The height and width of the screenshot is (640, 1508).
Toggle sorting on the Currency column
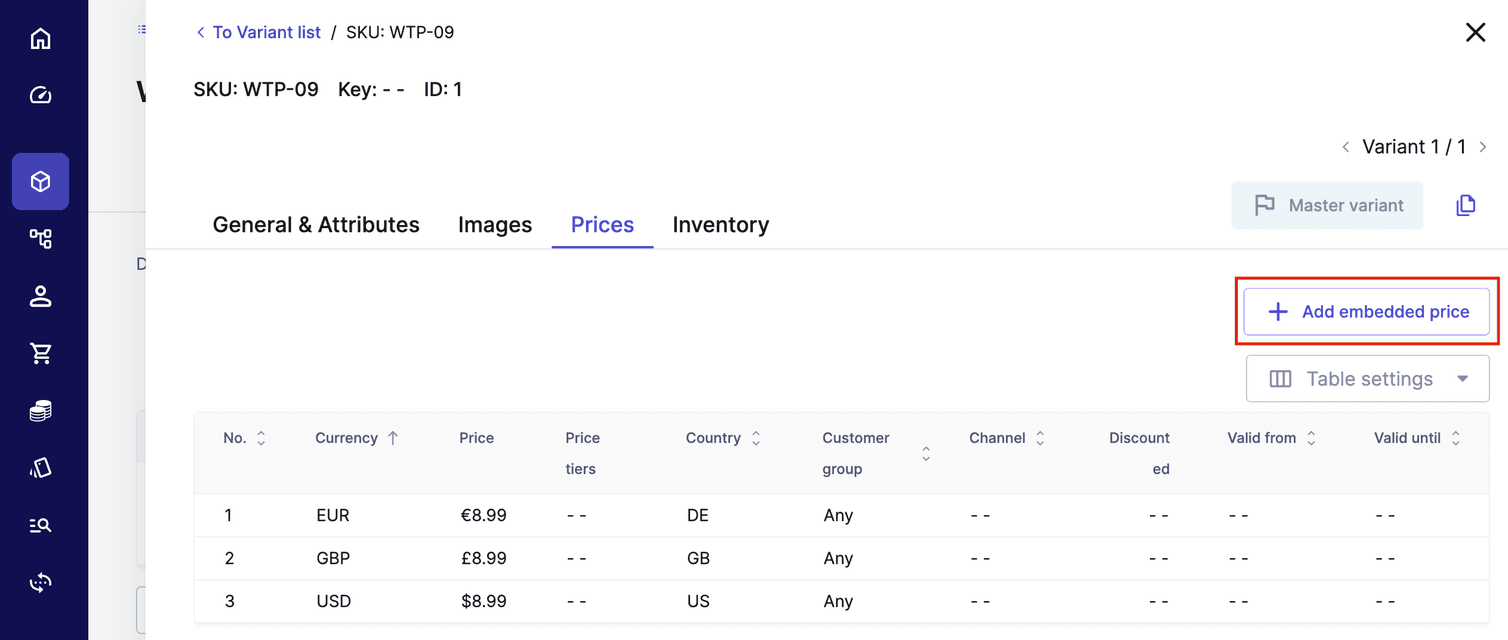(x=391, y=437)
